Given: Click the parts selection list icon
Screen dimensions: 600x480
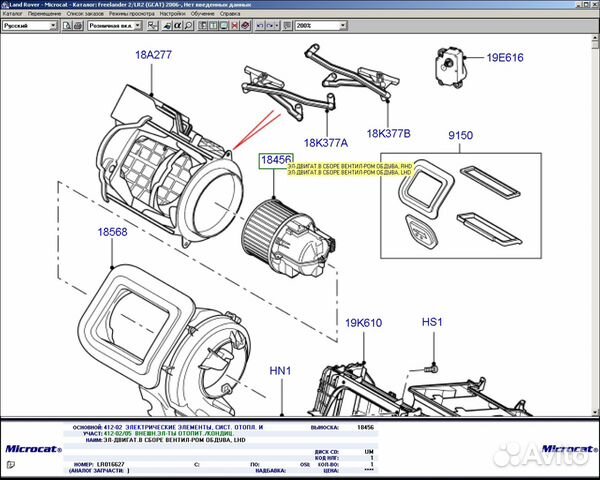Looking at the screenshot, I should click(x=153, y=26).
